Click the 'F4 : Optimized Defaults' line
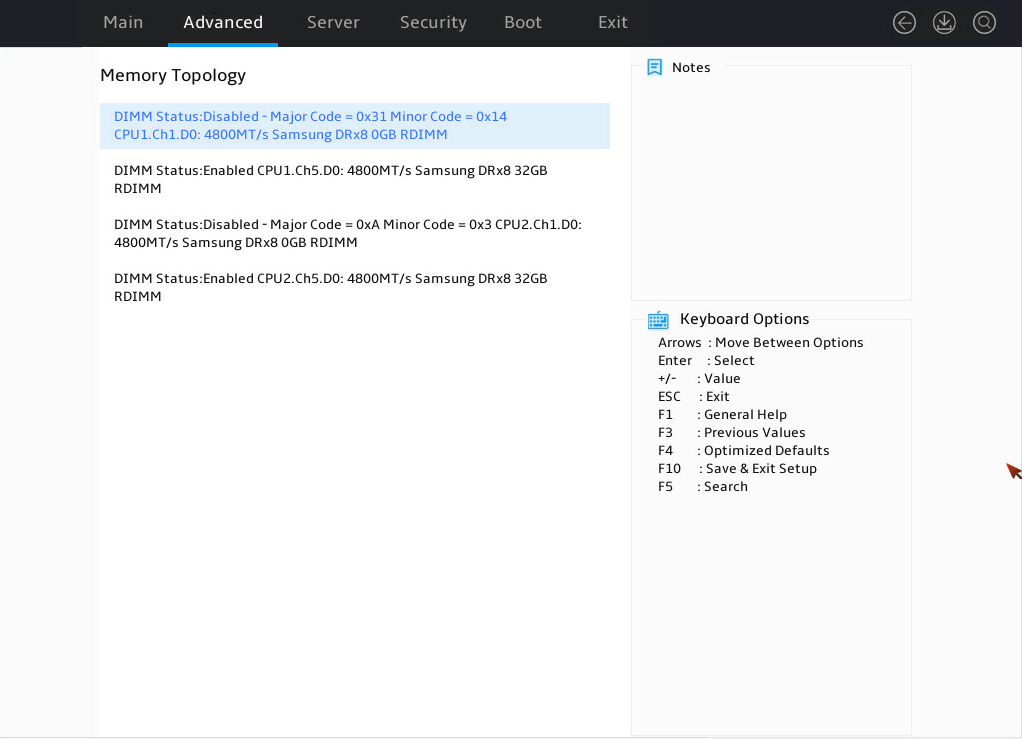Image resolution: width=1022 pixels, height=739 pixels. point(744,450)
